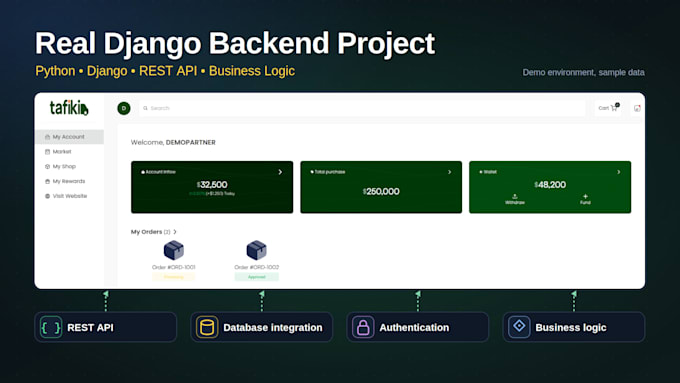680x383 pixels.
Task: Click the $250,000 total purchase amount
Action: click(381, 191)
